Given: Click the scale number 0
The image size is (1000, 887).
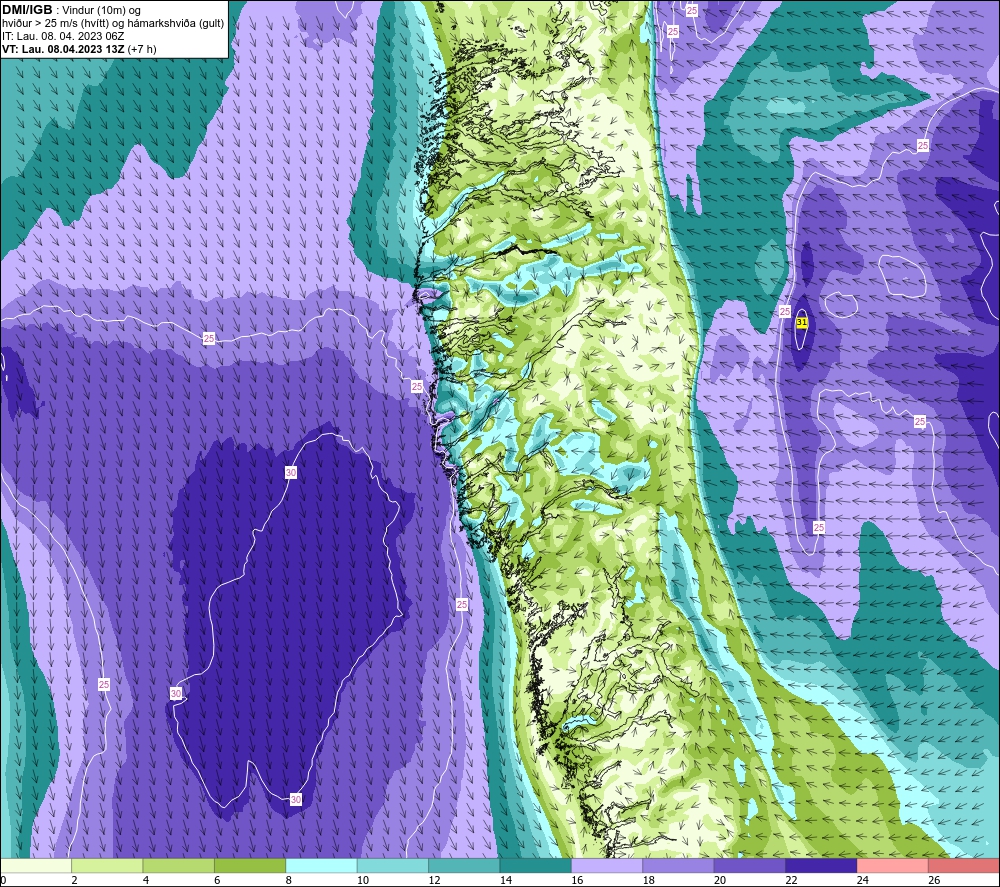Looking at the screenshot, I should (3, 880).
